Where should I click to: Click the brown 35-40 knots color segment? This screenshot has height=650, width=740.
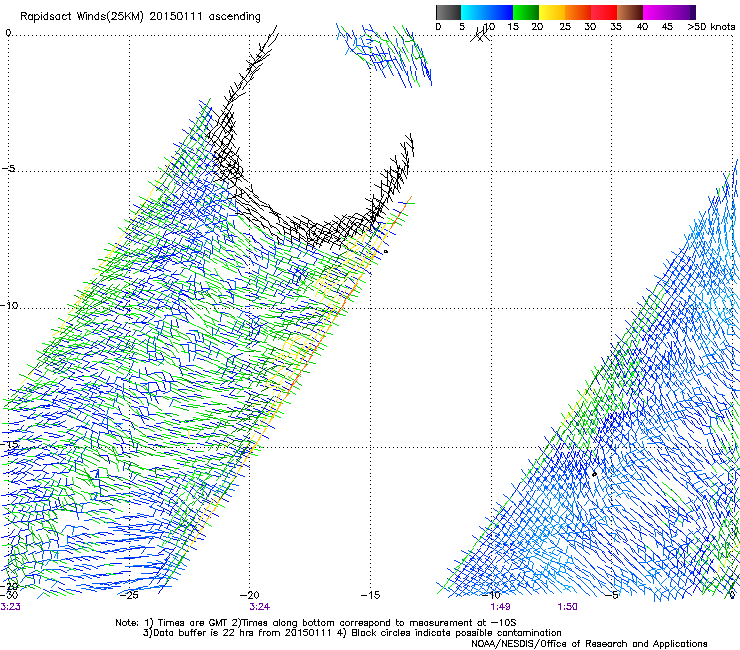(630, 12)
